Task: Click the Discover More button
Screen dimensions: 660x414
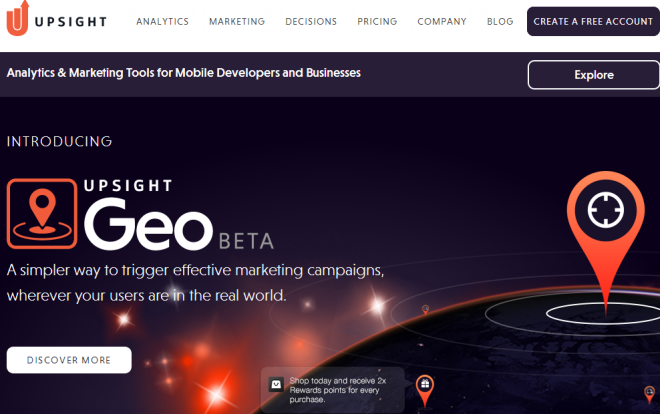Action: tap(69, 360)
